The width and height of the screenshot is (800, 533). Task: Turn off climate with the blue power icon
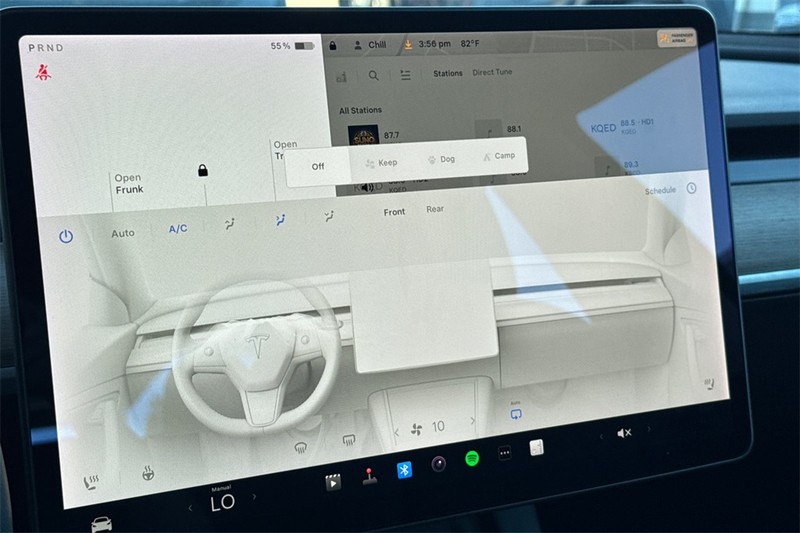[x=66, y=236]
